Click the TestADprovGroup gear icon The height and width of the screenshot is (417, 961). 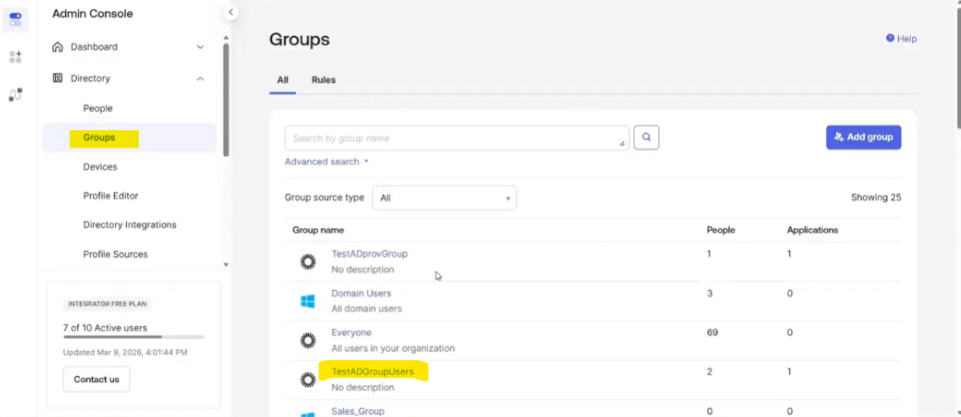(308, 262)
